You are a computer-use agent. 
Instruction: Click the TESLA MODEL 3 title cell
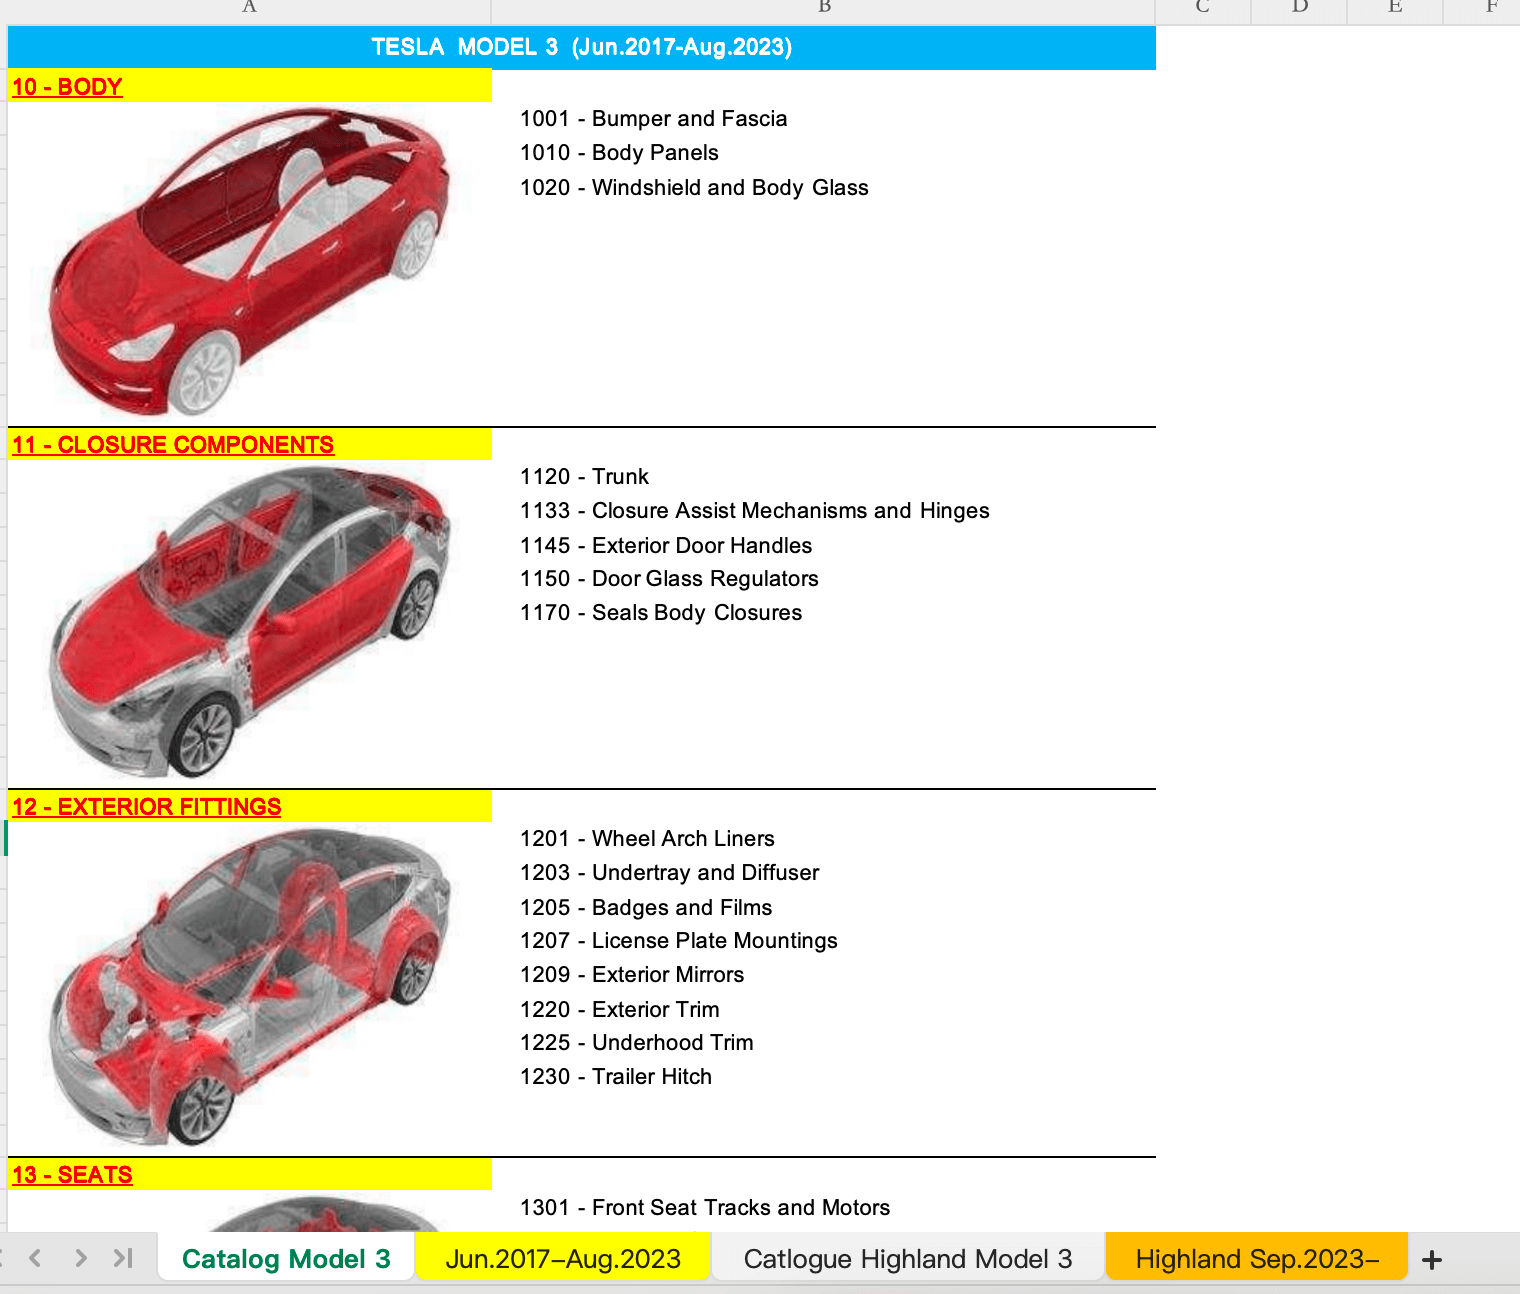point(582,47)
